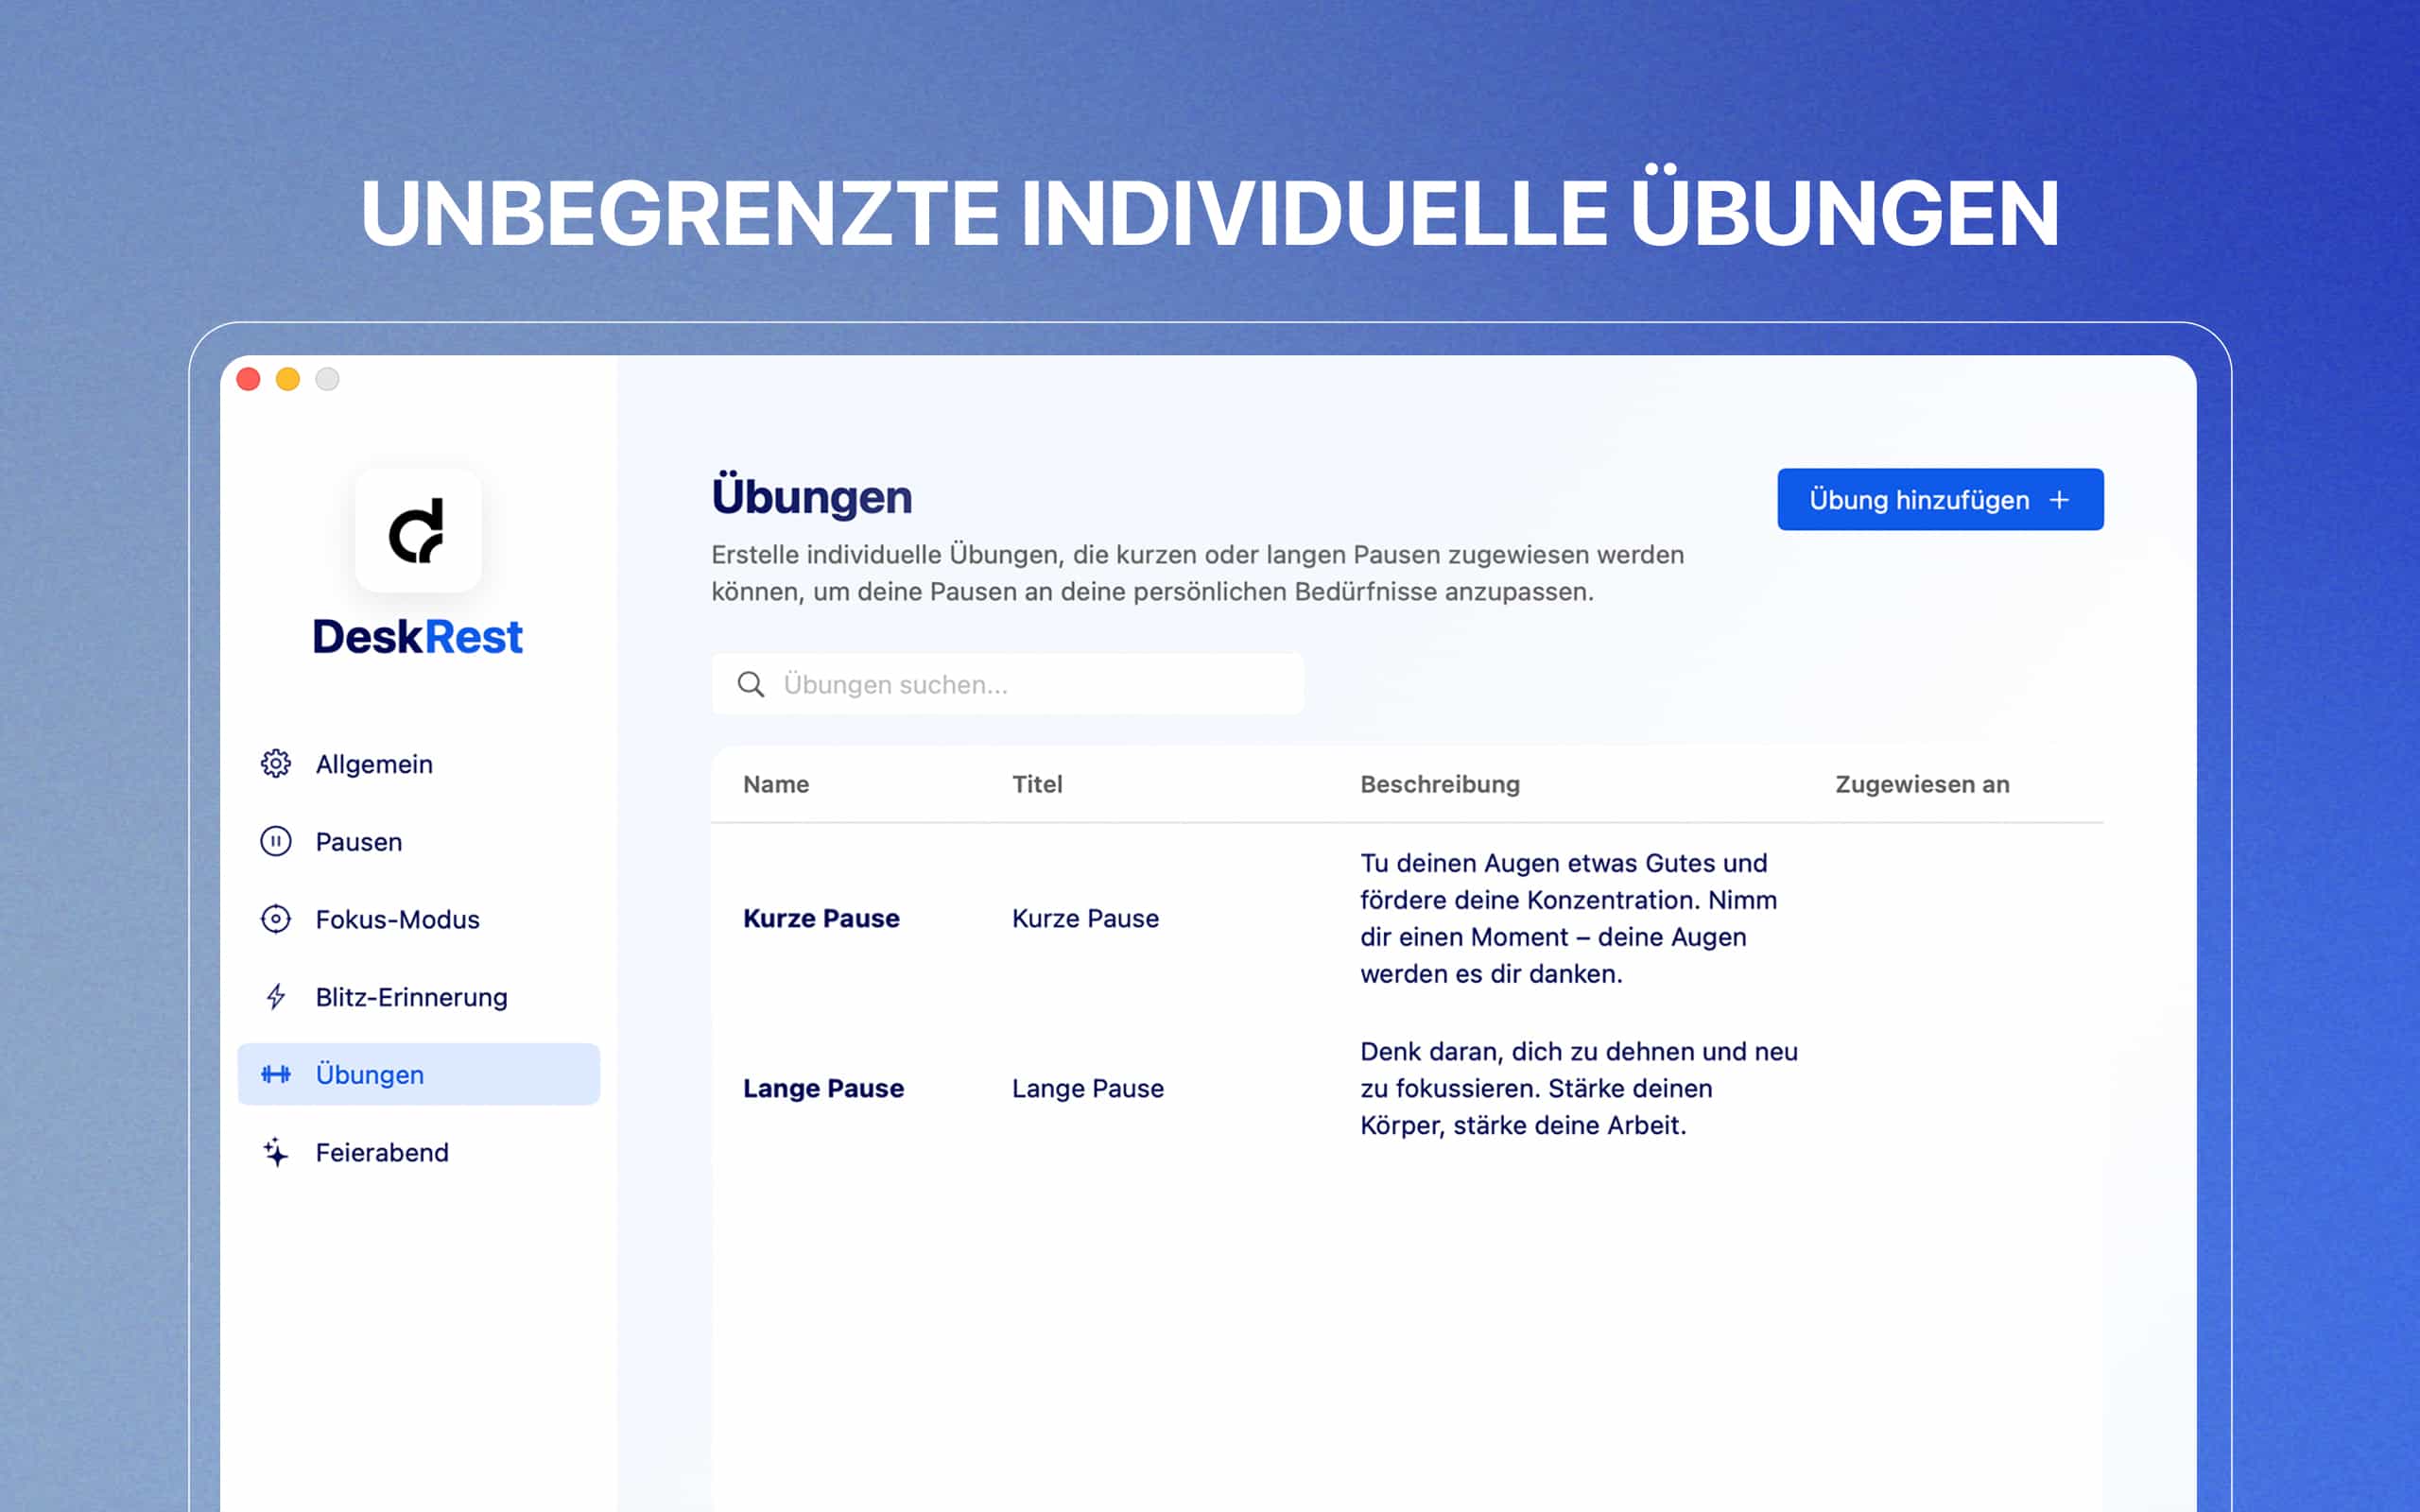Viewport: 2420px width, 1512px height.
Task: Click the yellow minimize traffic light button
Action: [x=287, y=379]
